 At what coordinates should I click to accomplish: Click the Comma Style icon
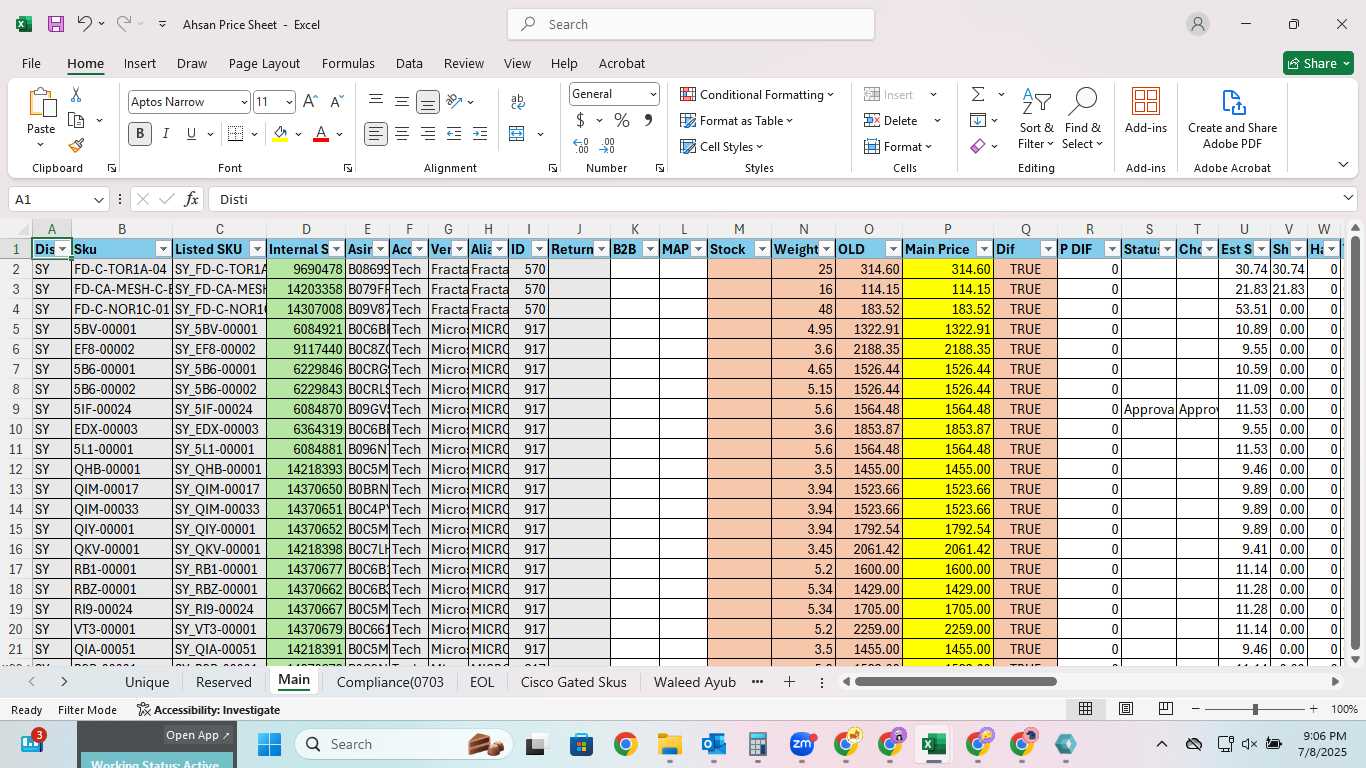point(648,120)
